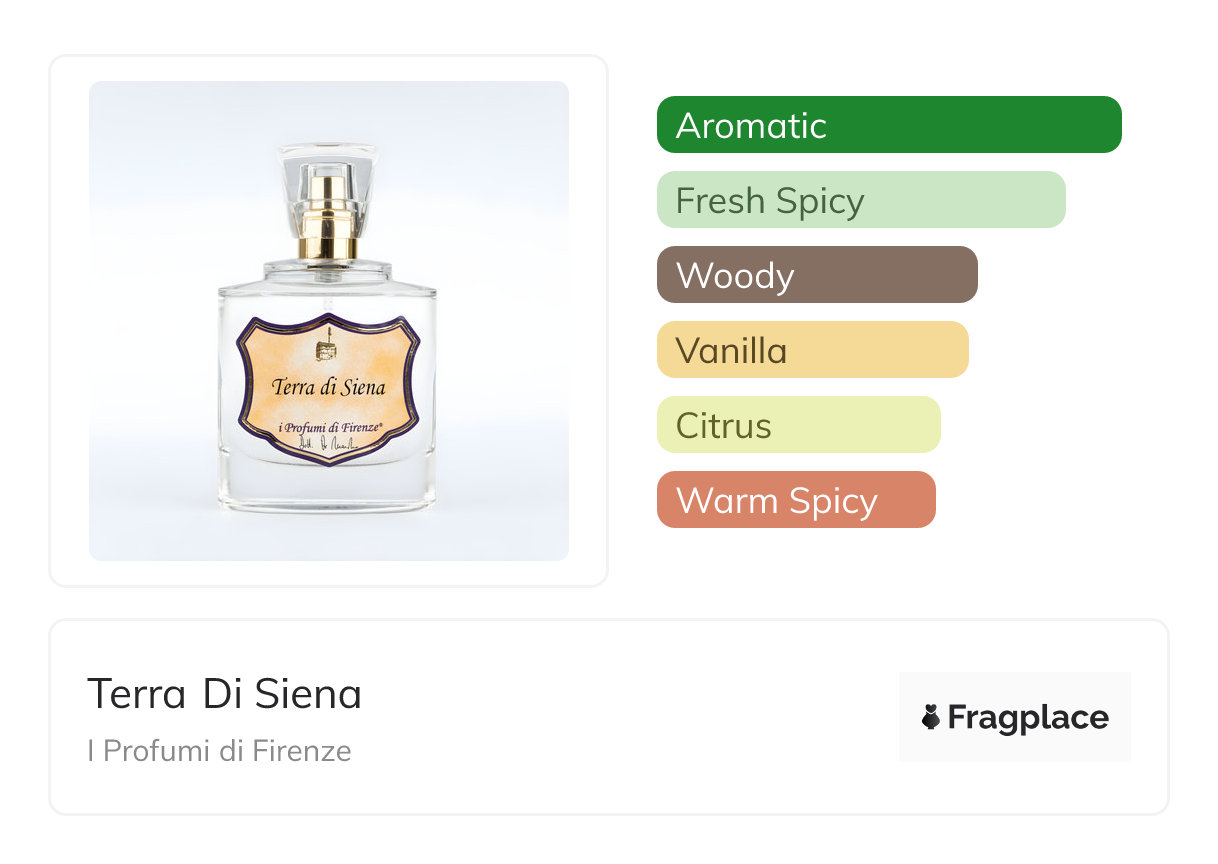This screenshot has width=1218, height=864.
Task: Select the Aromatic accord bar
Action: [888, 125]
